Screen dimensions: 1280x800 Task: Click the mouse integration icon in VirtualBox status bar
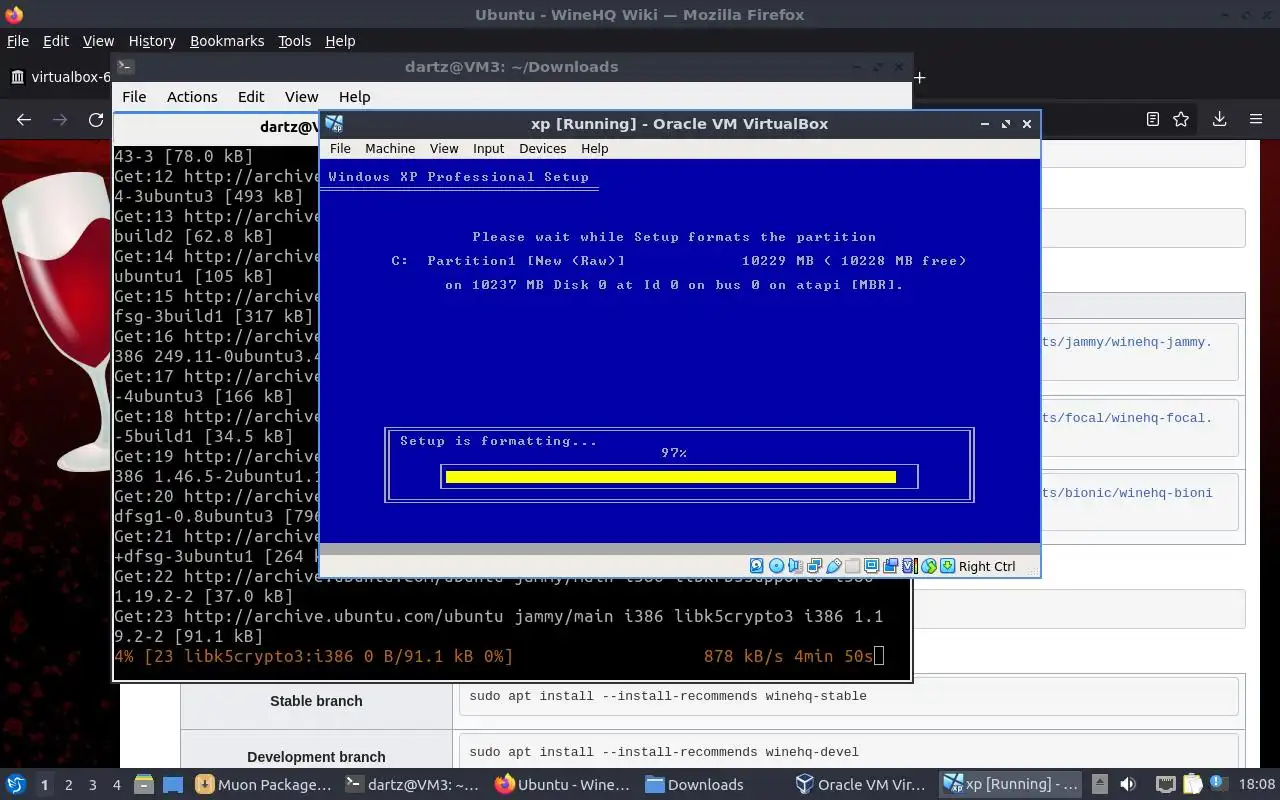click(x=929, y=566)
